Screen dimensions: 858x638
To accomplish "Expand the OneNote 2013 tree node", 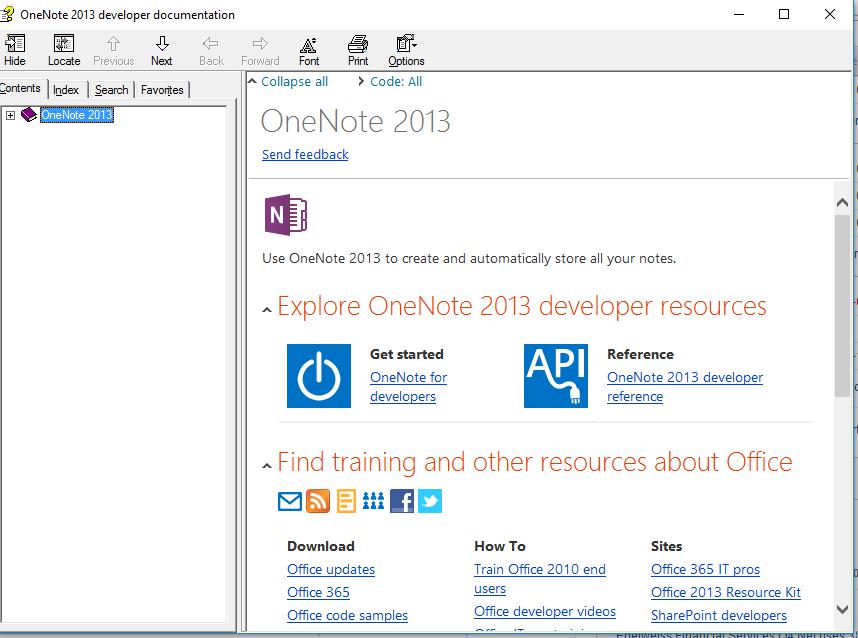I will (10, 115).
